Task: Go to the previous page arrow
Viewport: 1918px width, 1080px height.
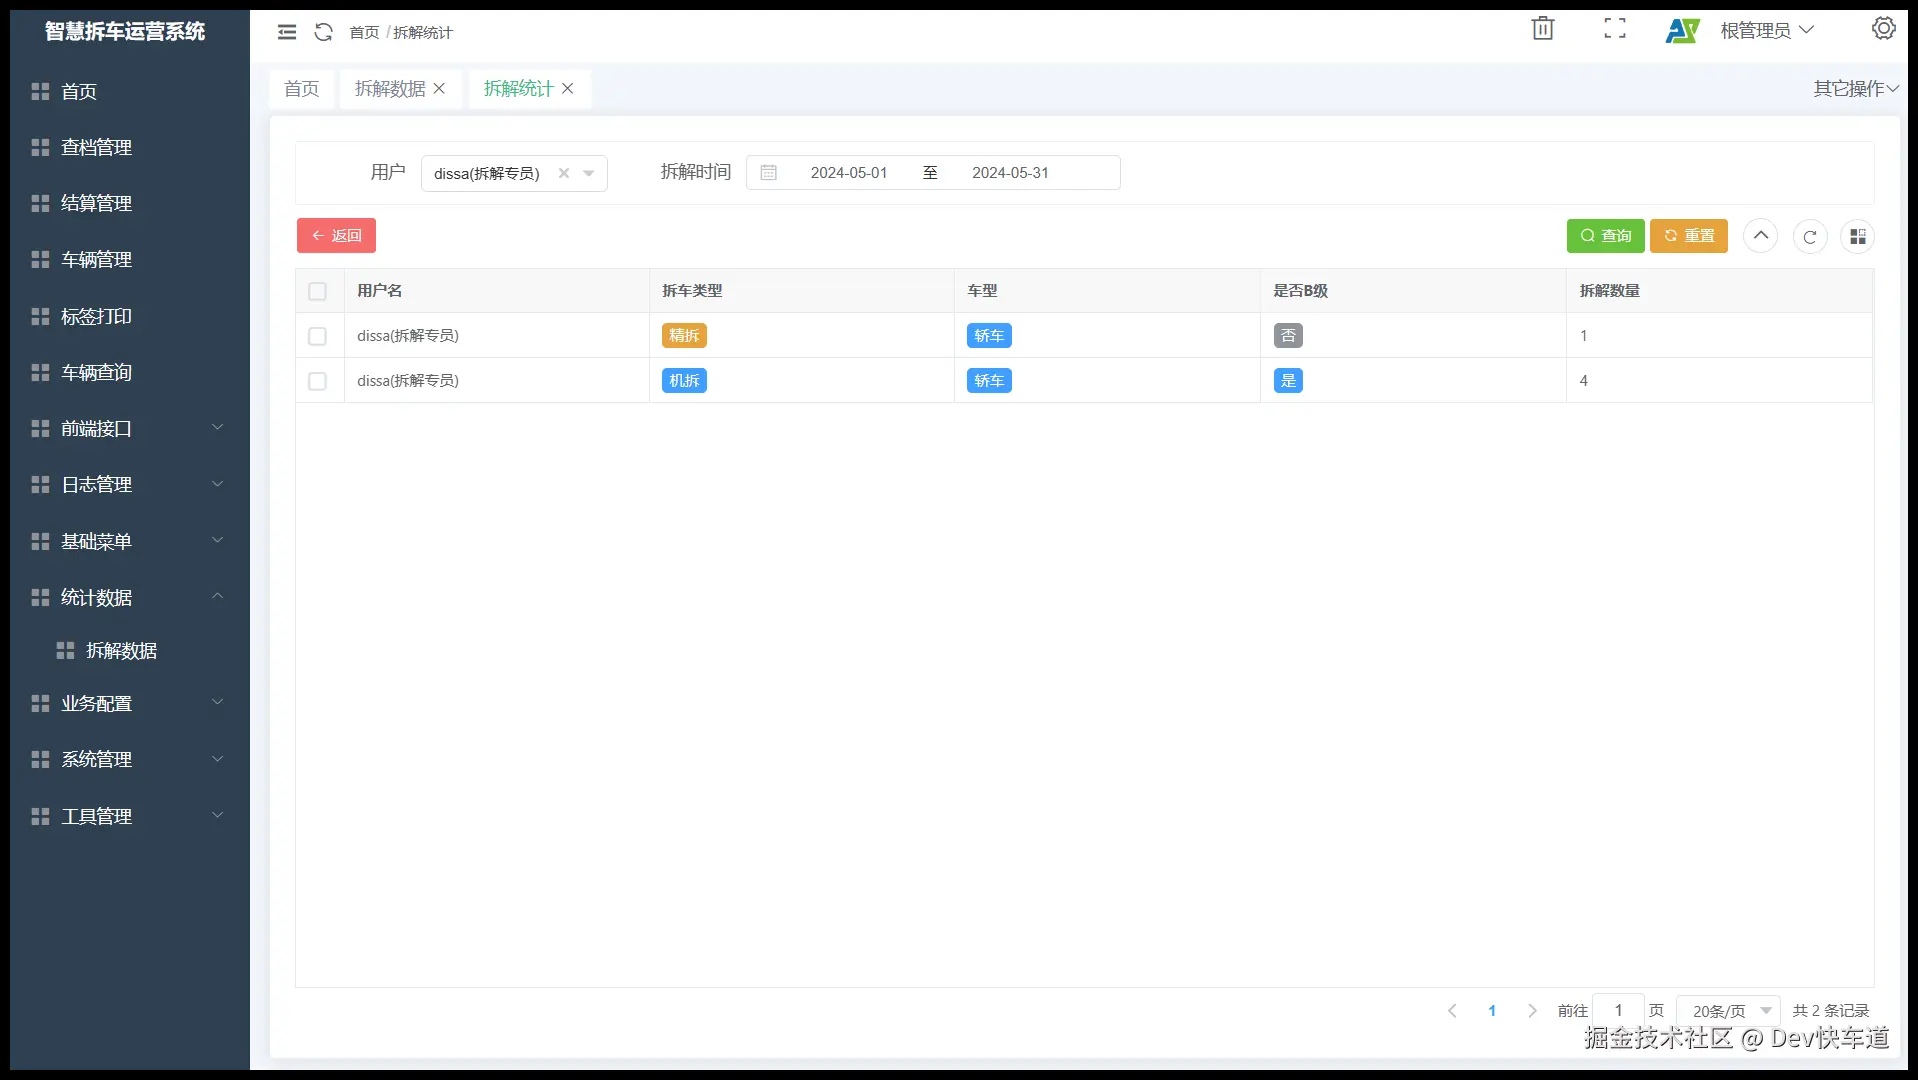Action: point(1452,1011)
